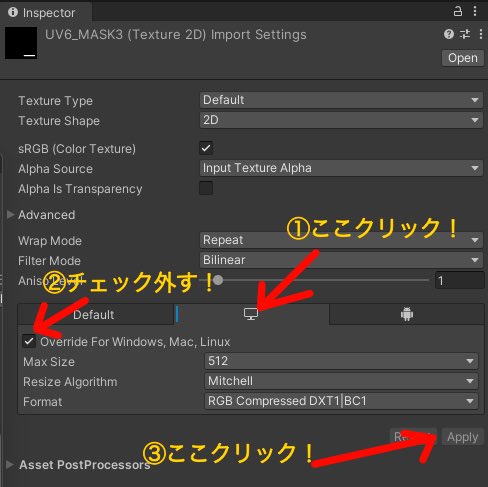This screenshot has height=487, width=488.
Task: Open the help reference question icon
Action: tap(449, 34)
